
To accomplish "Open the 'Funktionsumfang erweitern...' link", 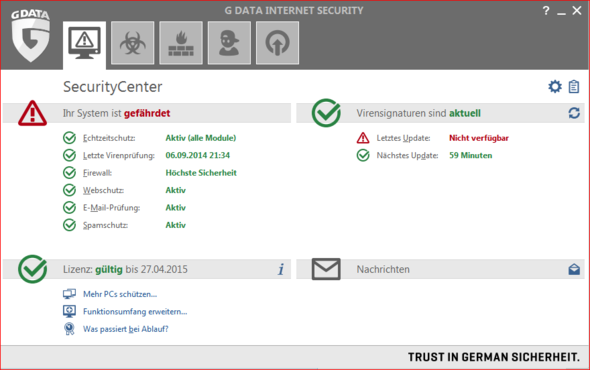I will tap(135, 311).
